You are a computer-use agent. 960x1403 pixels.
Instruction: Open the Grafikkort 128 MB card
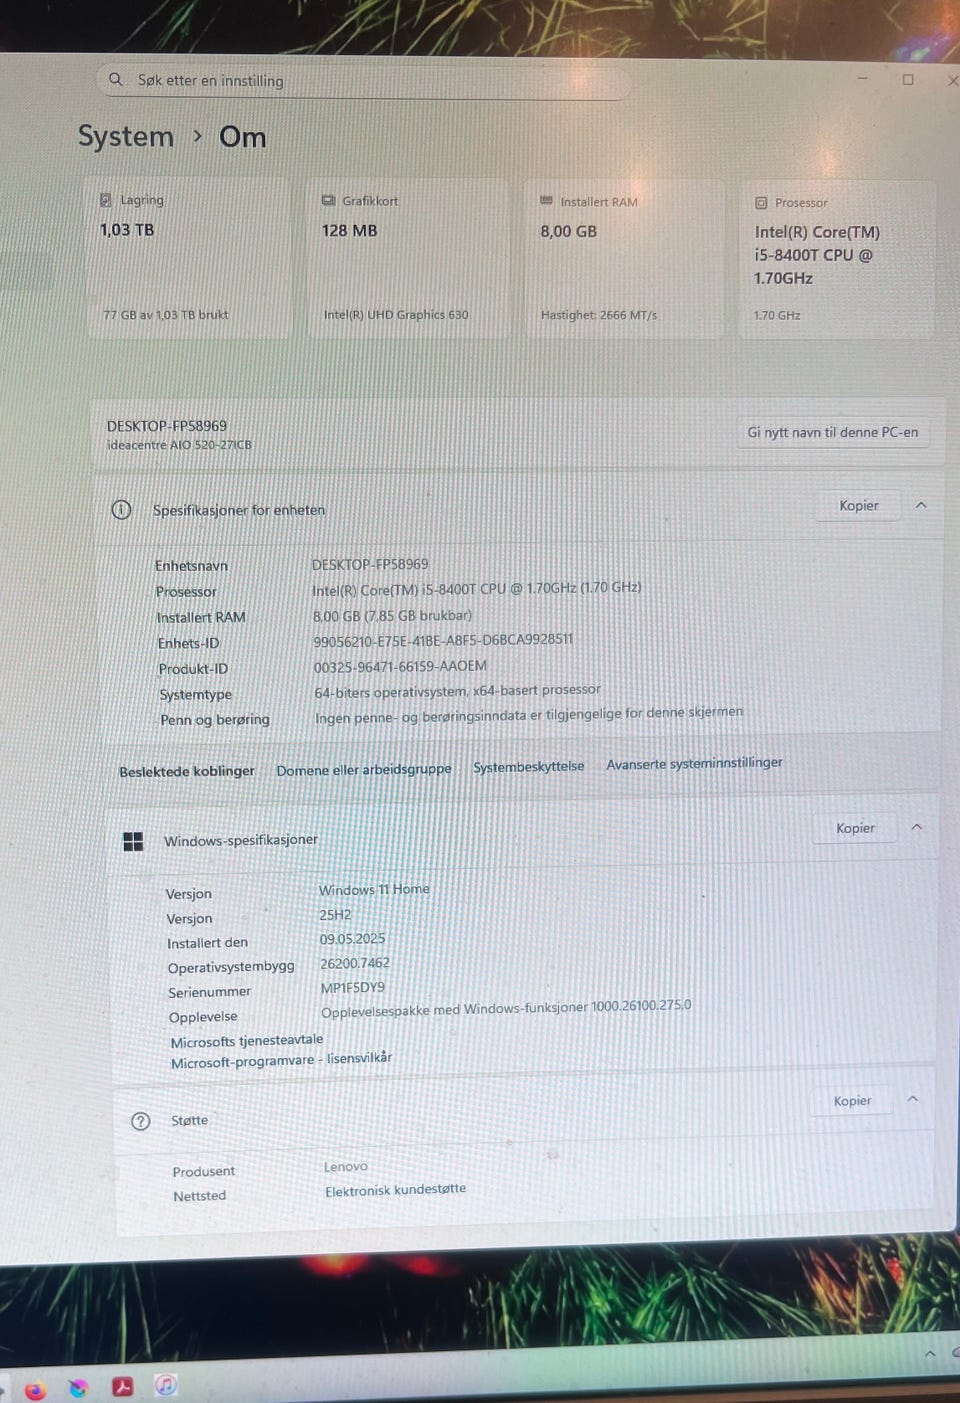[407, 258]
